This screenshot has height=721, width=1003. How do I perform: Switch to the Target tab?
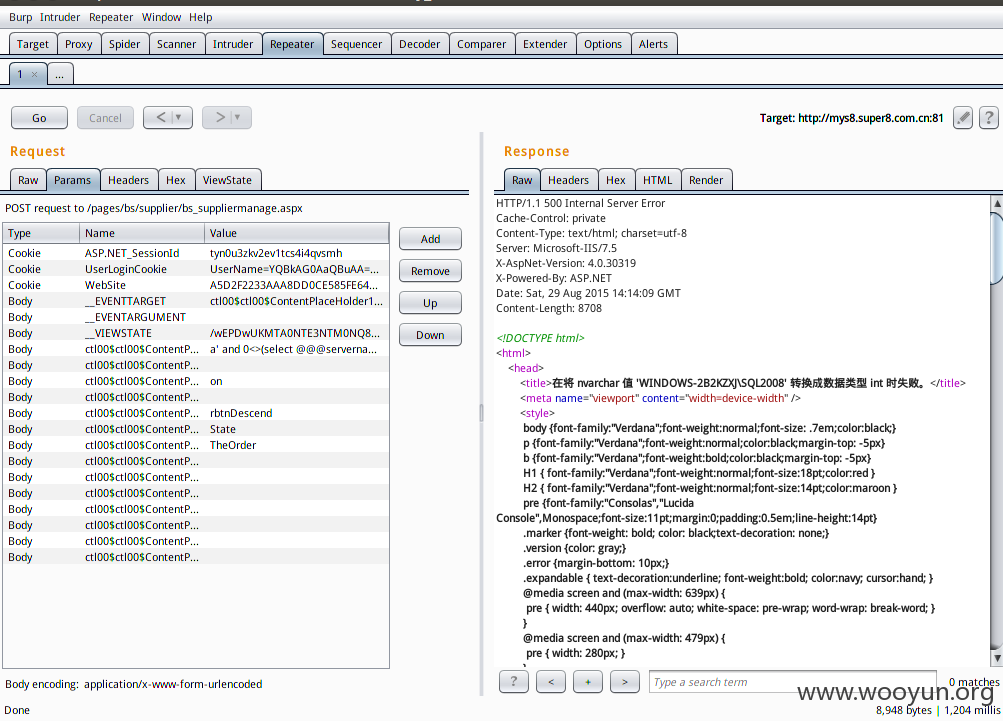click(33, 44)
